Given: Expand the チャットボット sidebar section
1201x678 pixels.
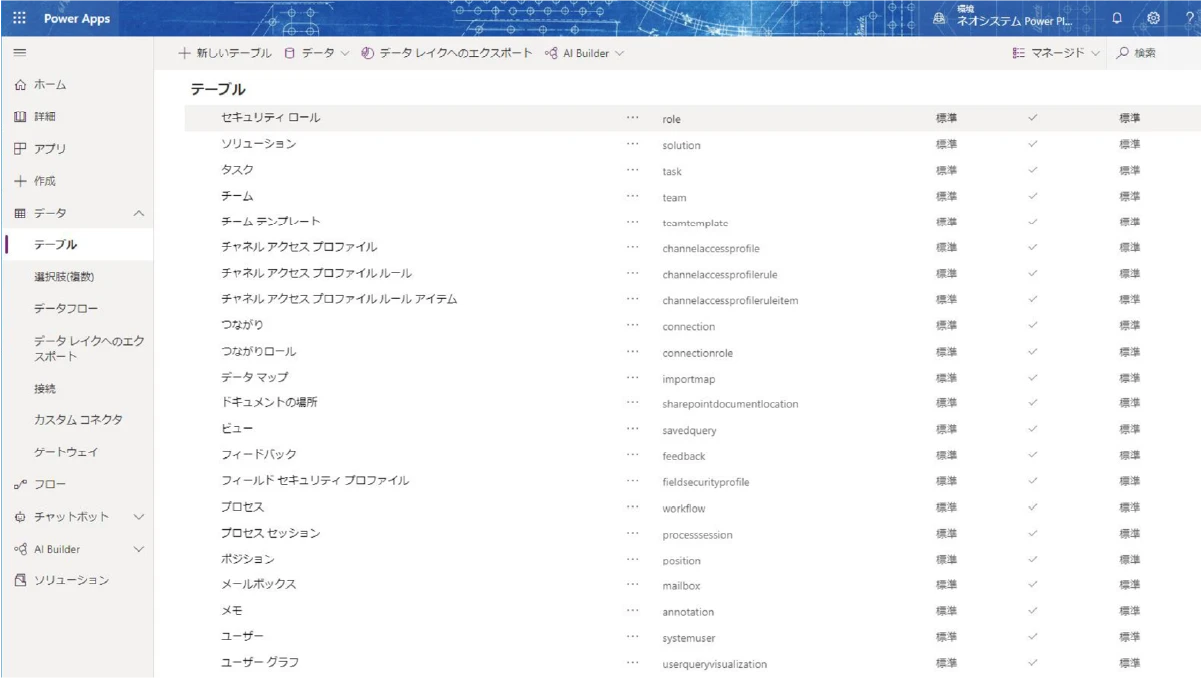Looking at the screenshot, I should click(x=139, y=517).
